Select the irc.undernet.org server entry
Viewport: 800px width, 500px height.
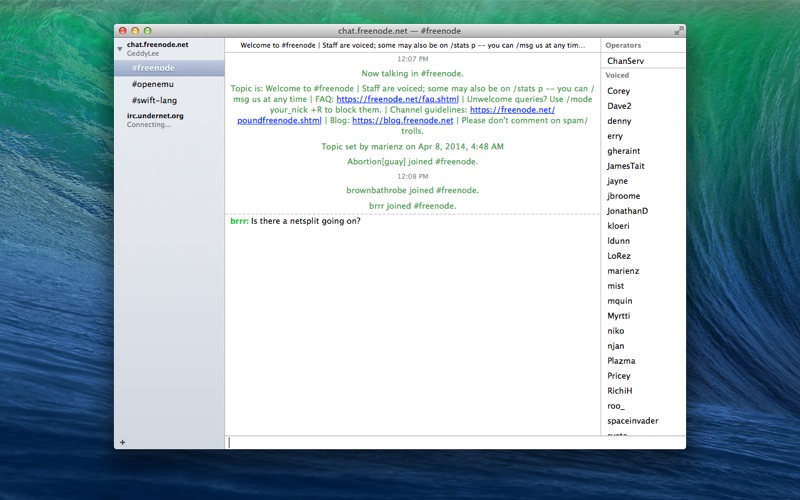[155, 115]
